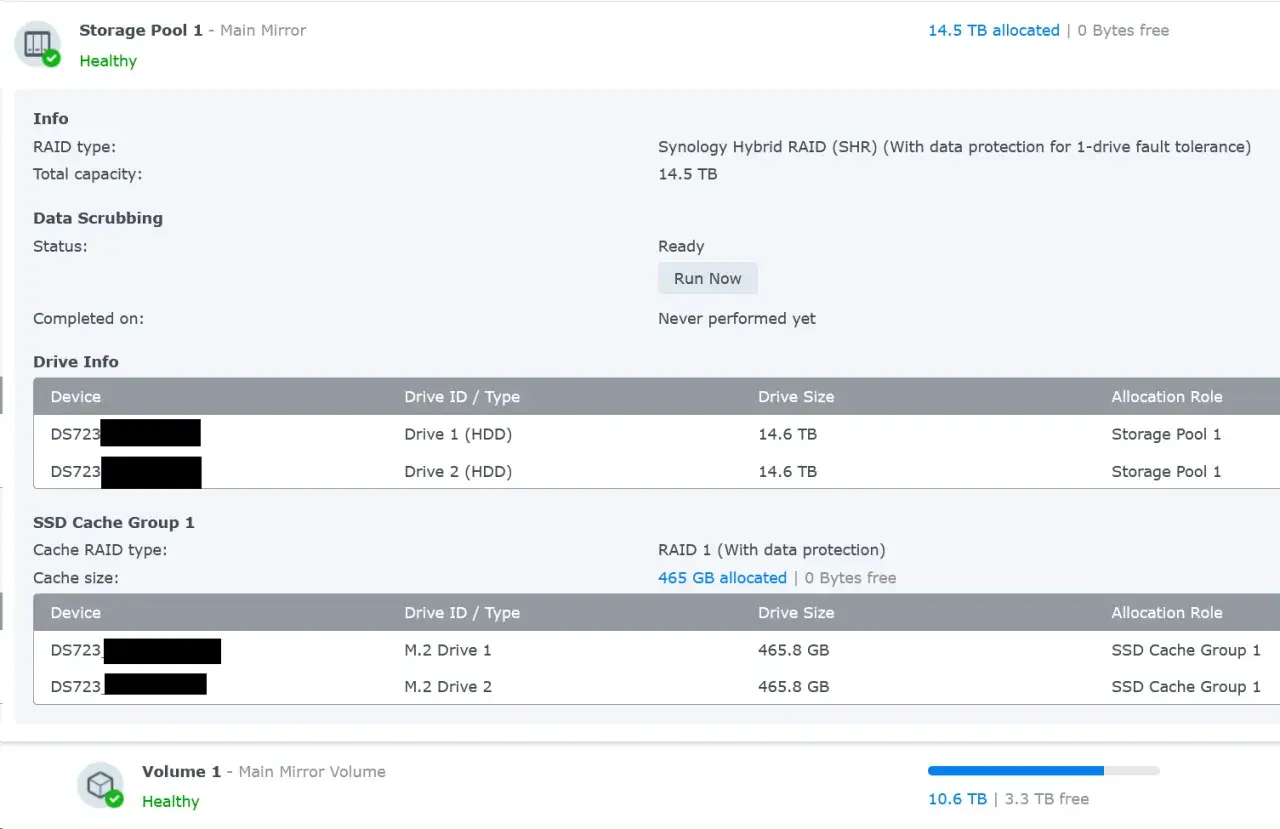Click the Info section heading
The image size is (1280, 829).
pos(51,118)
